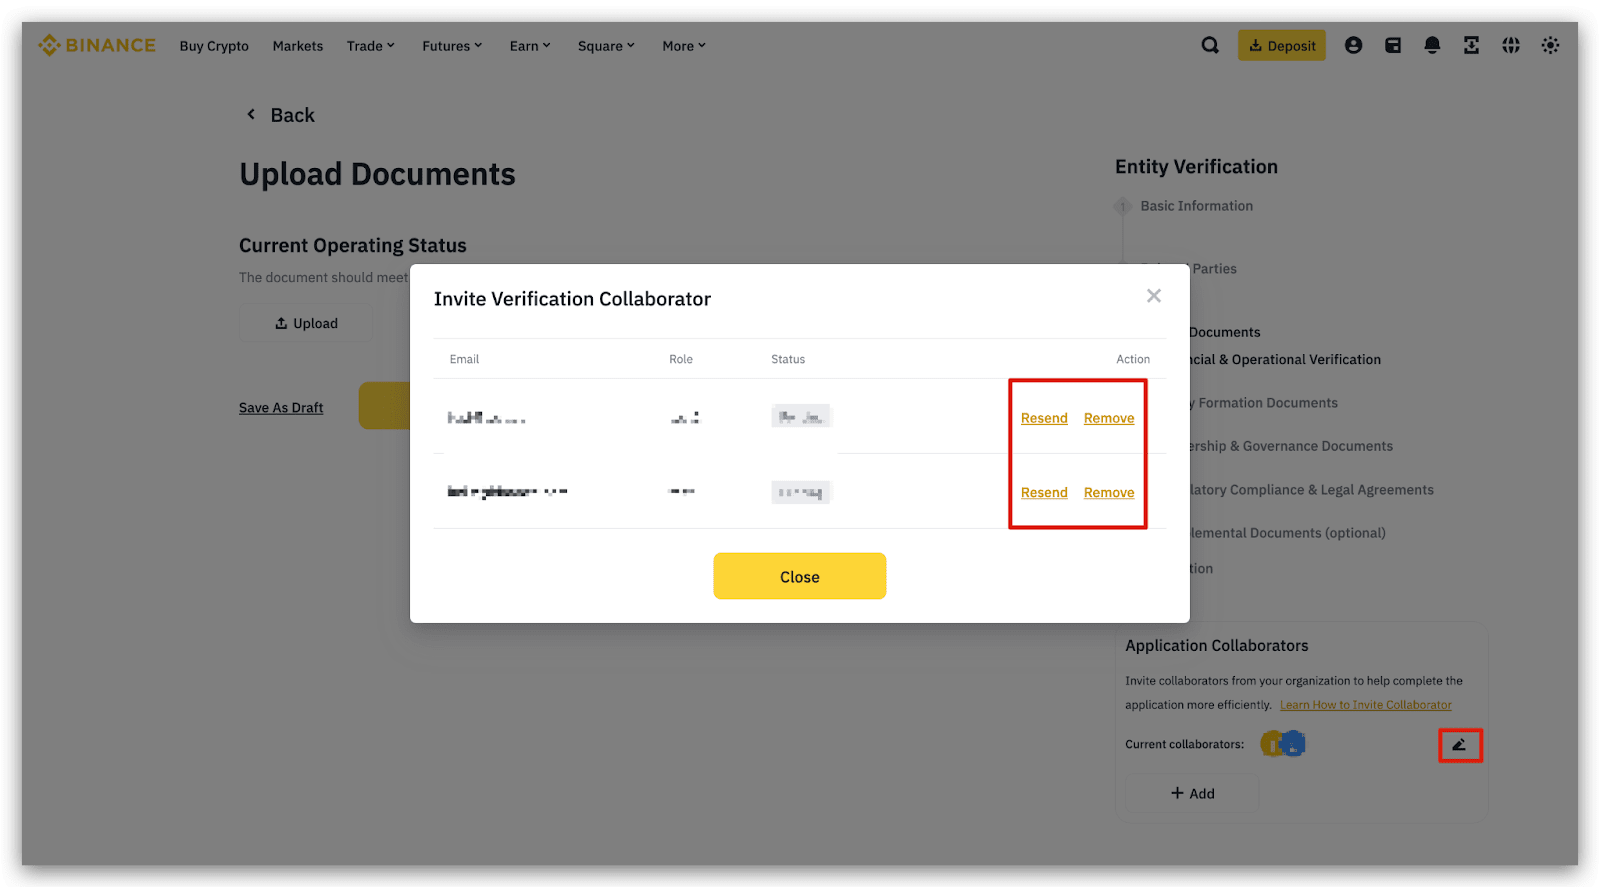1600x887 pixels.
Task: Click the Deposit button
Action: pyautogui.click(x=1282, y=46)
